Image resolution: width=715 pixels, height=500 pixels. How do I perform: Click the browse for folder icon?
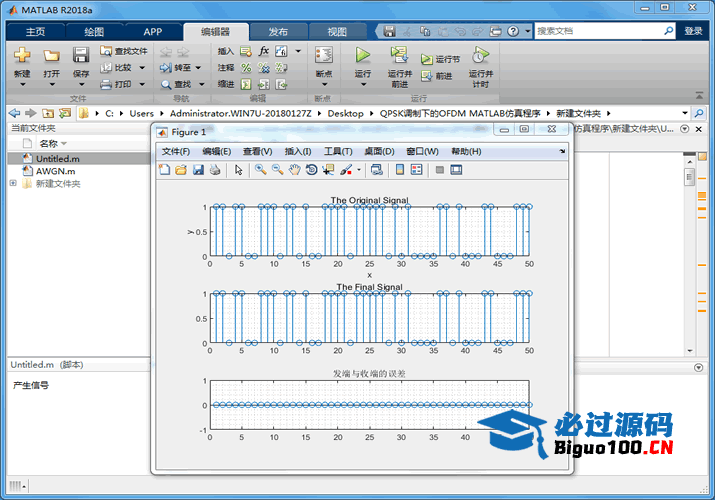tap(65, 113)
